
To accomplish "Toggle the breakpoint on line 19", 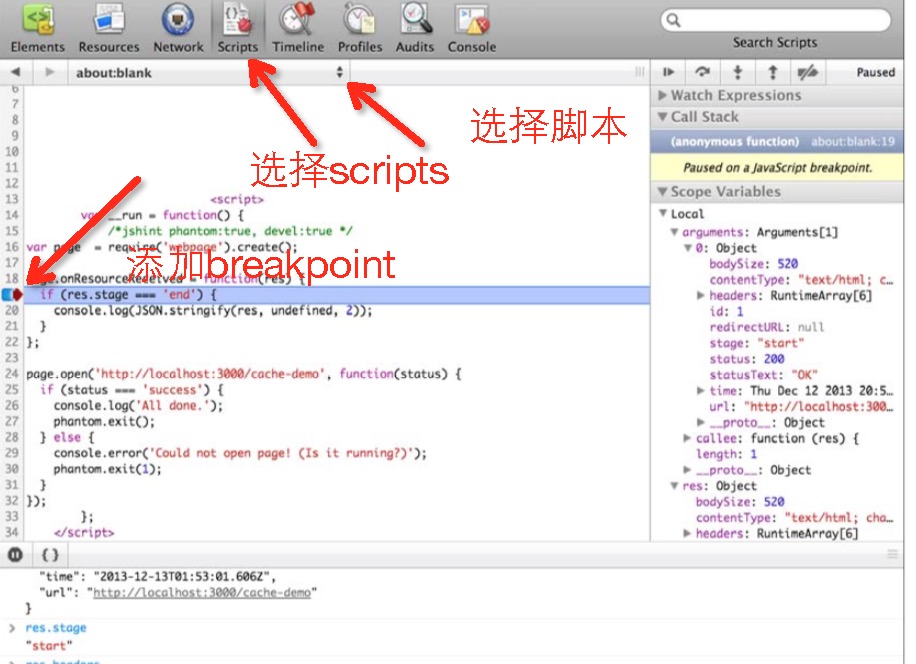I will coord(12,294).
